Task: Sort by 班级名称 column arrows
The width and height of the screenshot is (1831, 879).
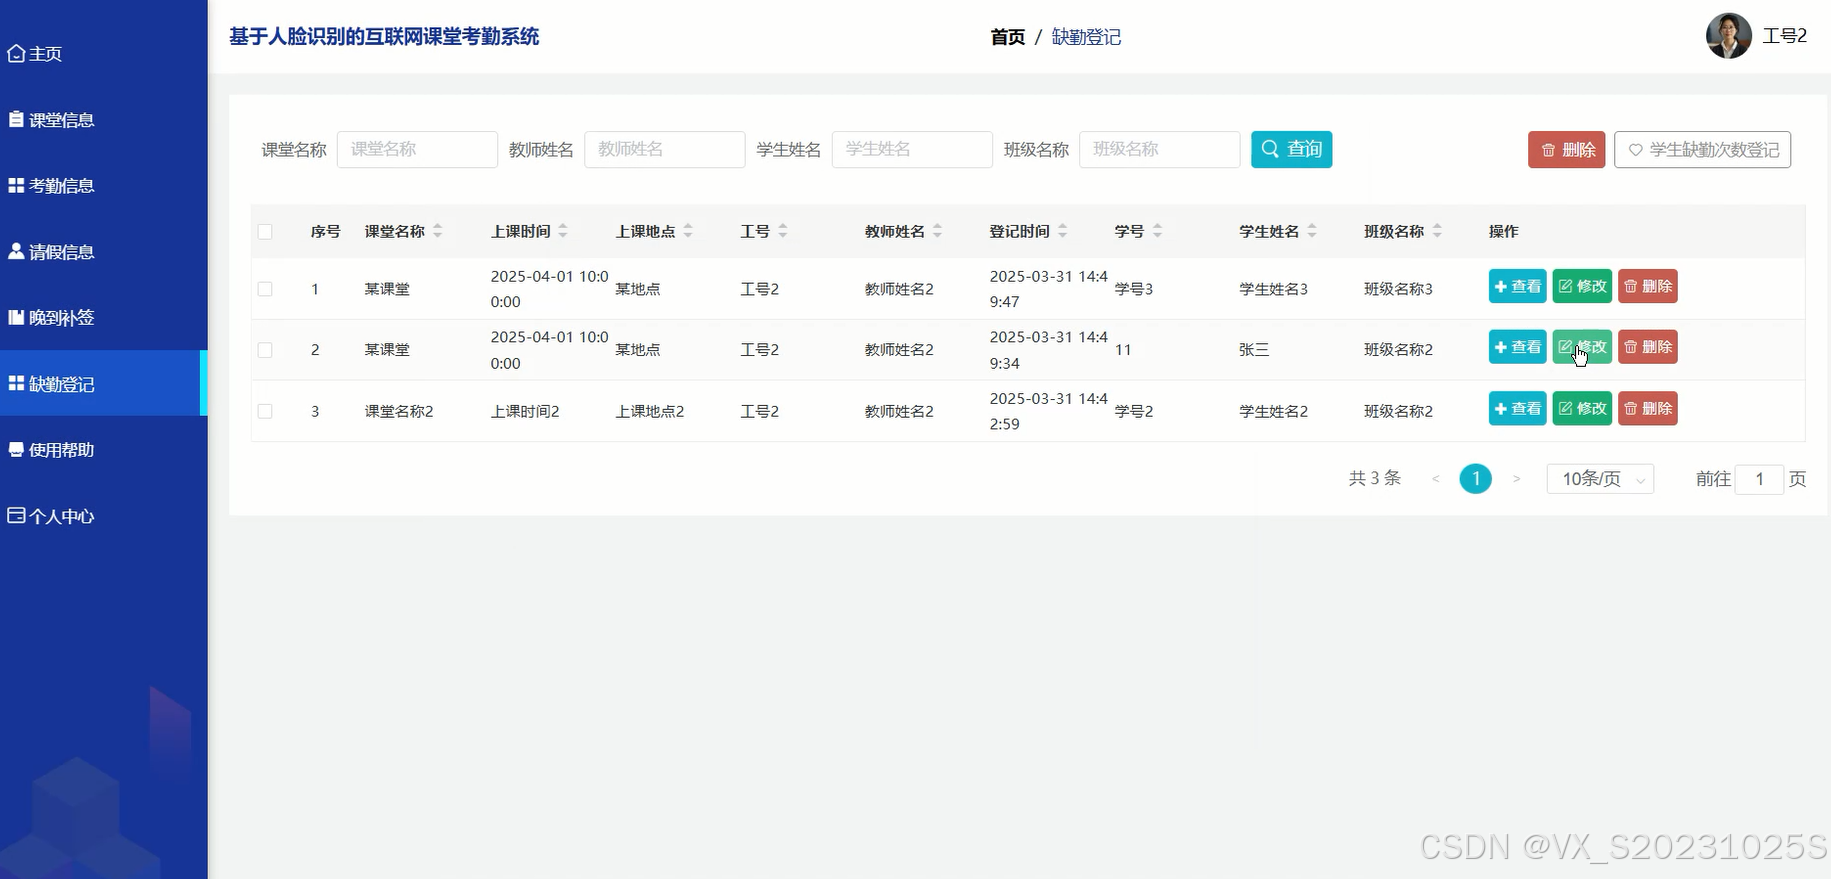Action: (1437, 231)
